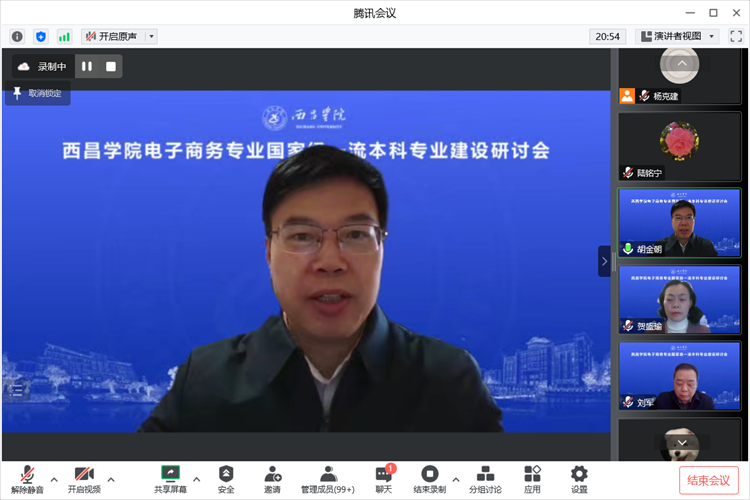750x500 pixels.
Task: Collapse the participant video sidebar
Action: coord(604,261)
